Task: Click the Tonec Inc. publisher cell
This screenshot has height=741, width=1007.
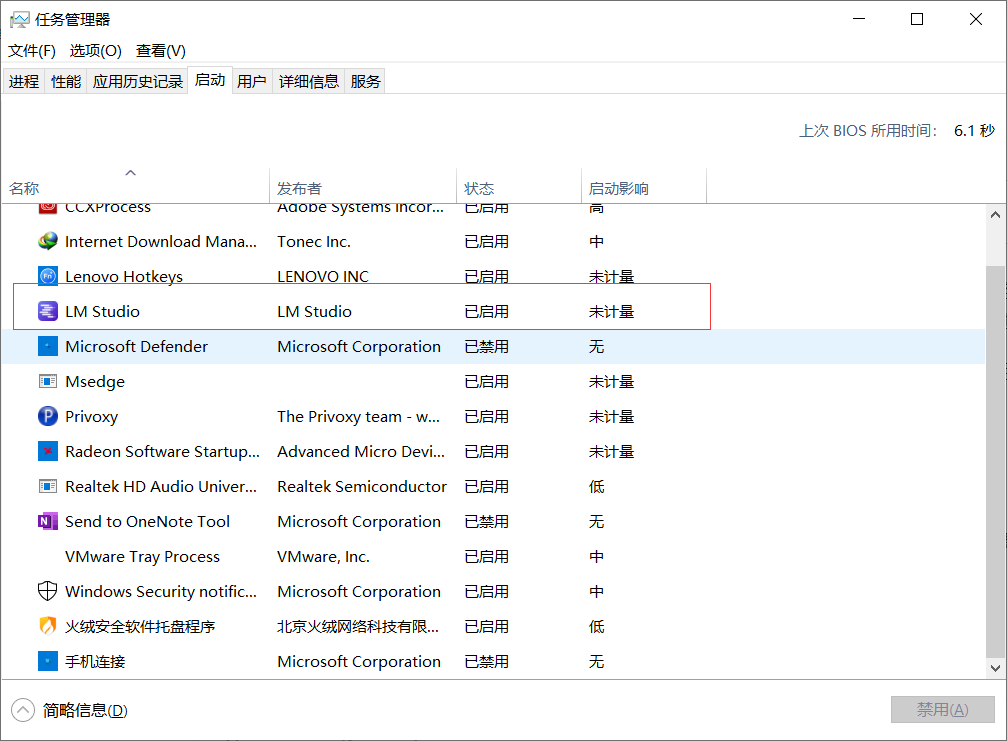Action: point(314,241)
